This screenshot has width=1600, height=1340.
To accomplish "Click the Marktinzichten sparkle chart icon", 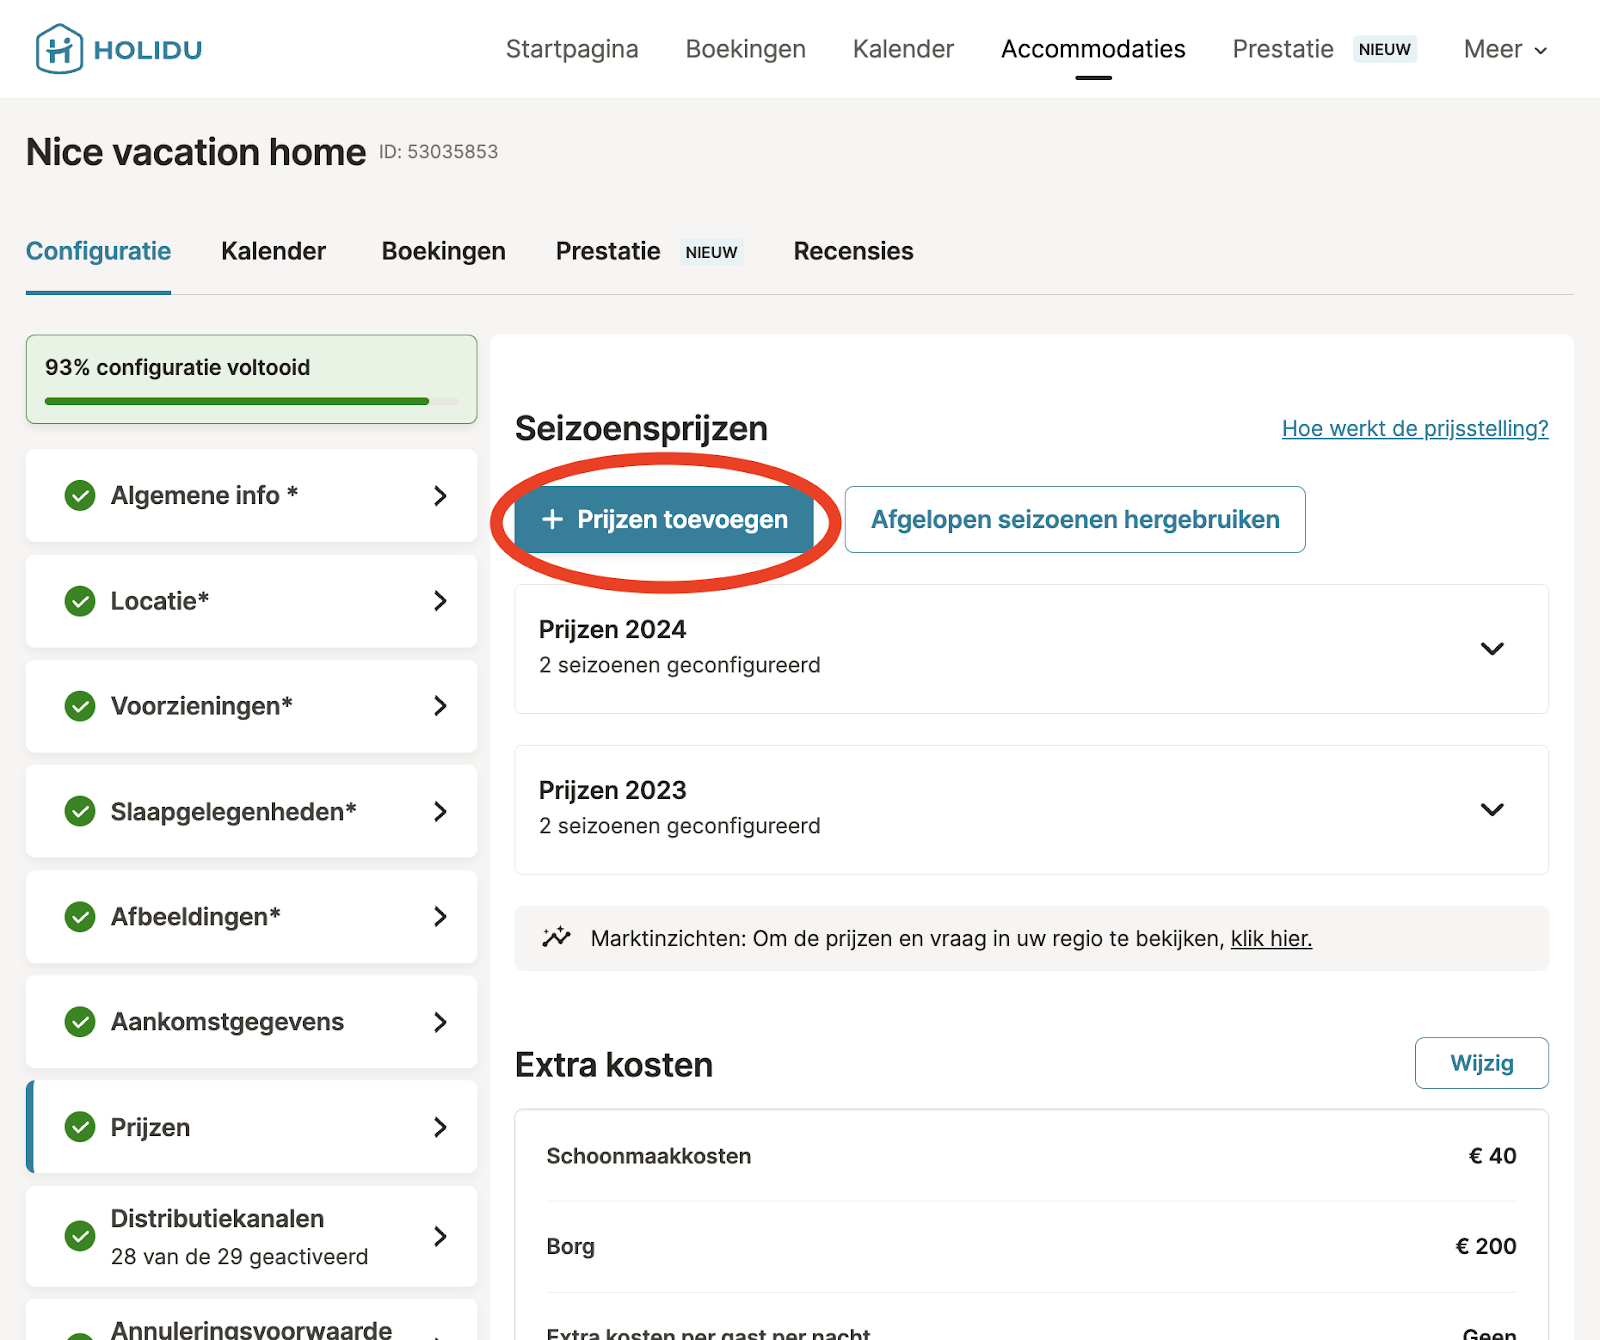I will click(x=556, y=938).
